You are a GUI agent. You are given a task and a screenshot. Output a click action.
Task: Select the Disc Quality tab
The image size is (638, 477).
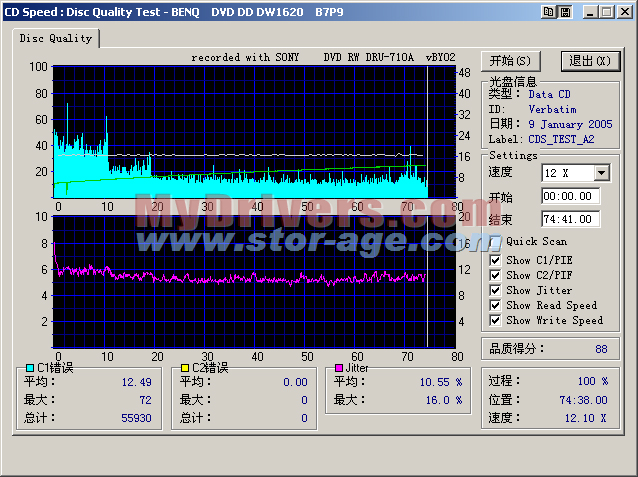coord(55,38)
